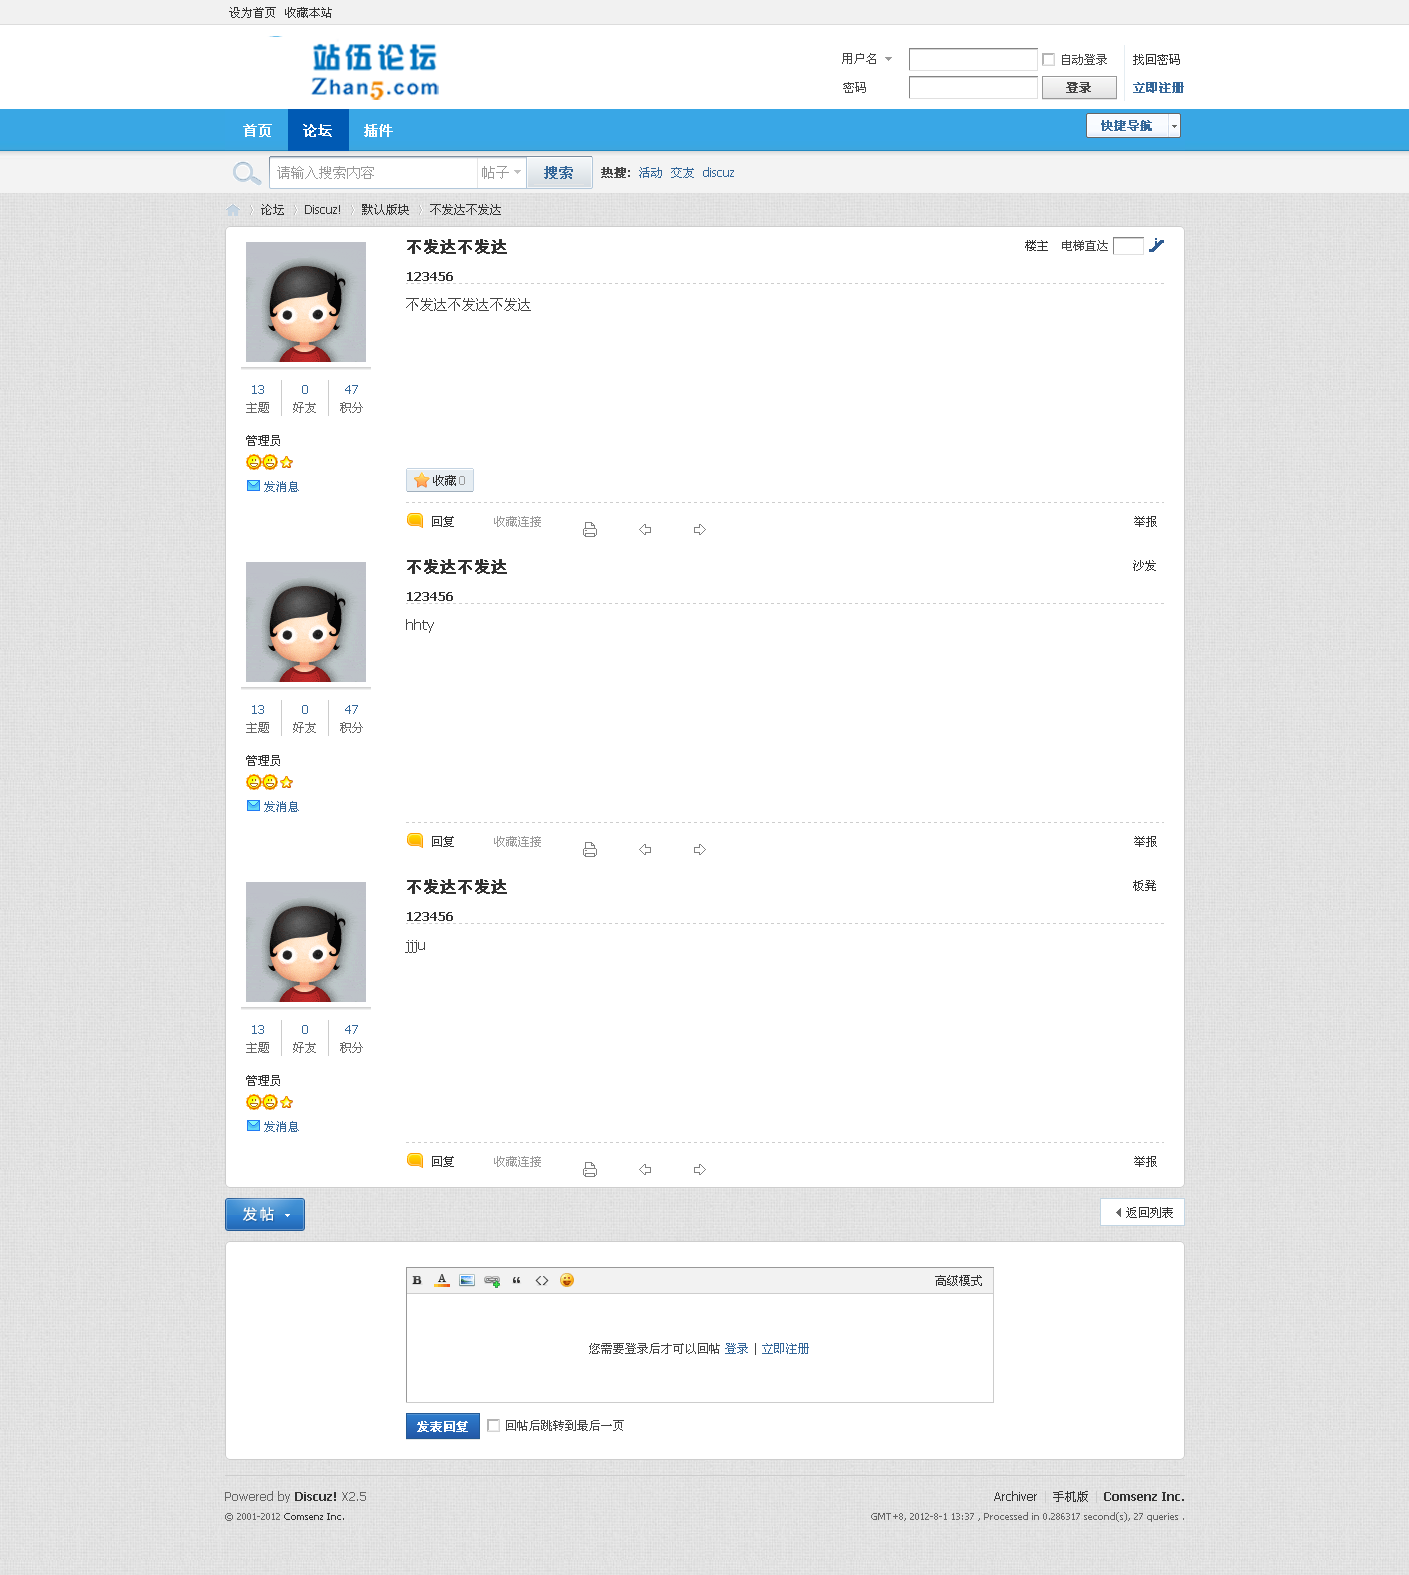The height and width of the screenshot is (1575, 1409).
Task: Click the search content input field
Action: tap(373, 173)
